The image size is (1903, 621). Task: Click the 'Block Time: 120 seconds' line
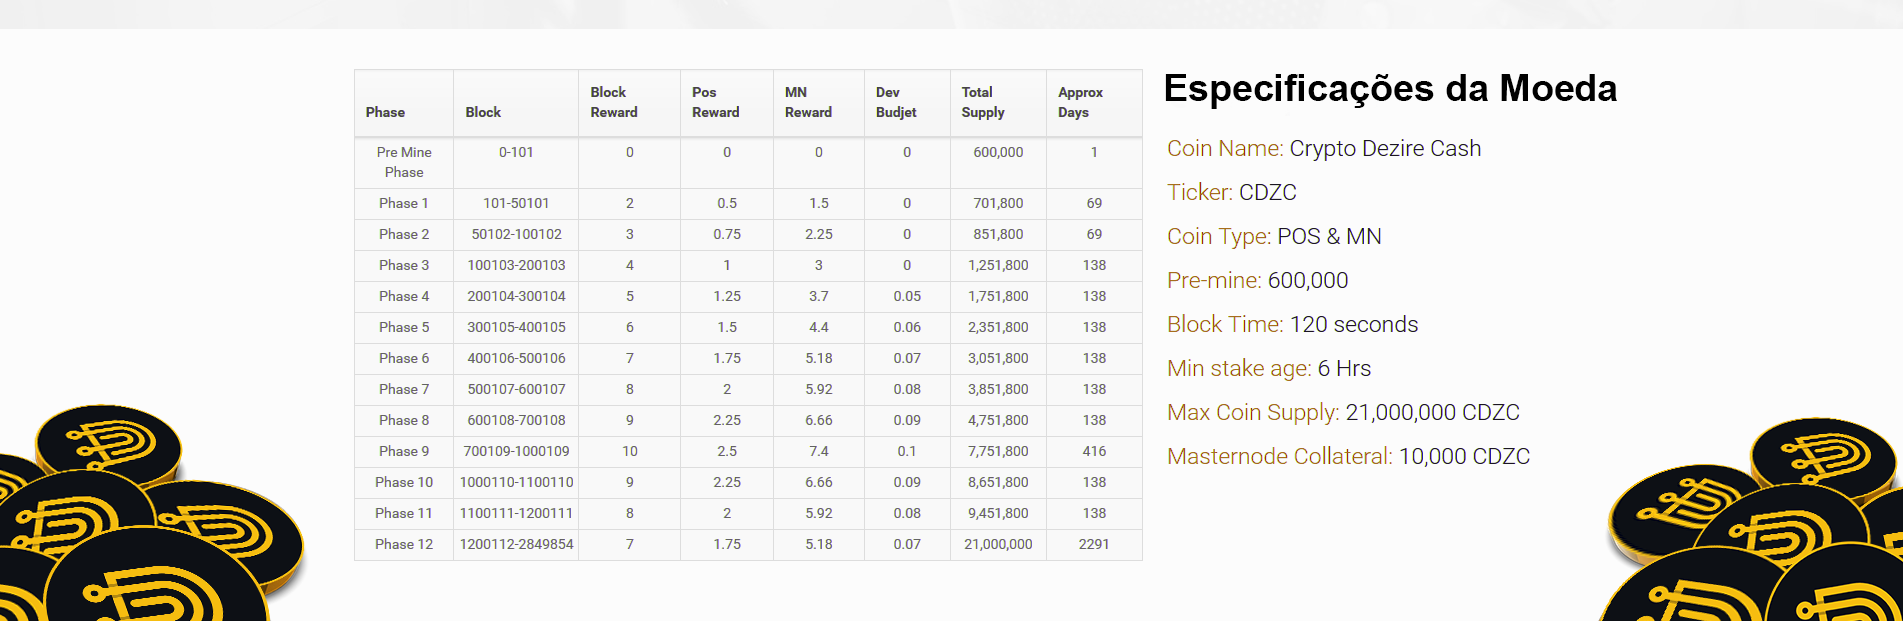(x=1293, y=324)
